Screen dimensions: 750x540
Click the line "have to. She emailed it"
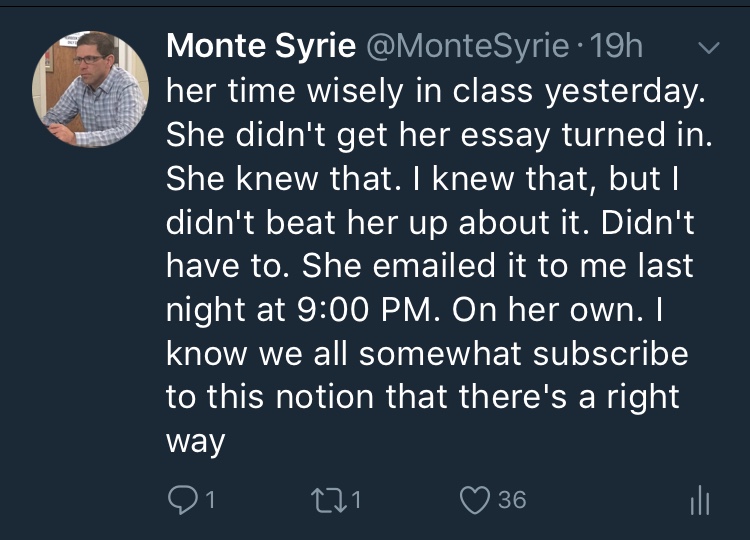tap(428, 266)
